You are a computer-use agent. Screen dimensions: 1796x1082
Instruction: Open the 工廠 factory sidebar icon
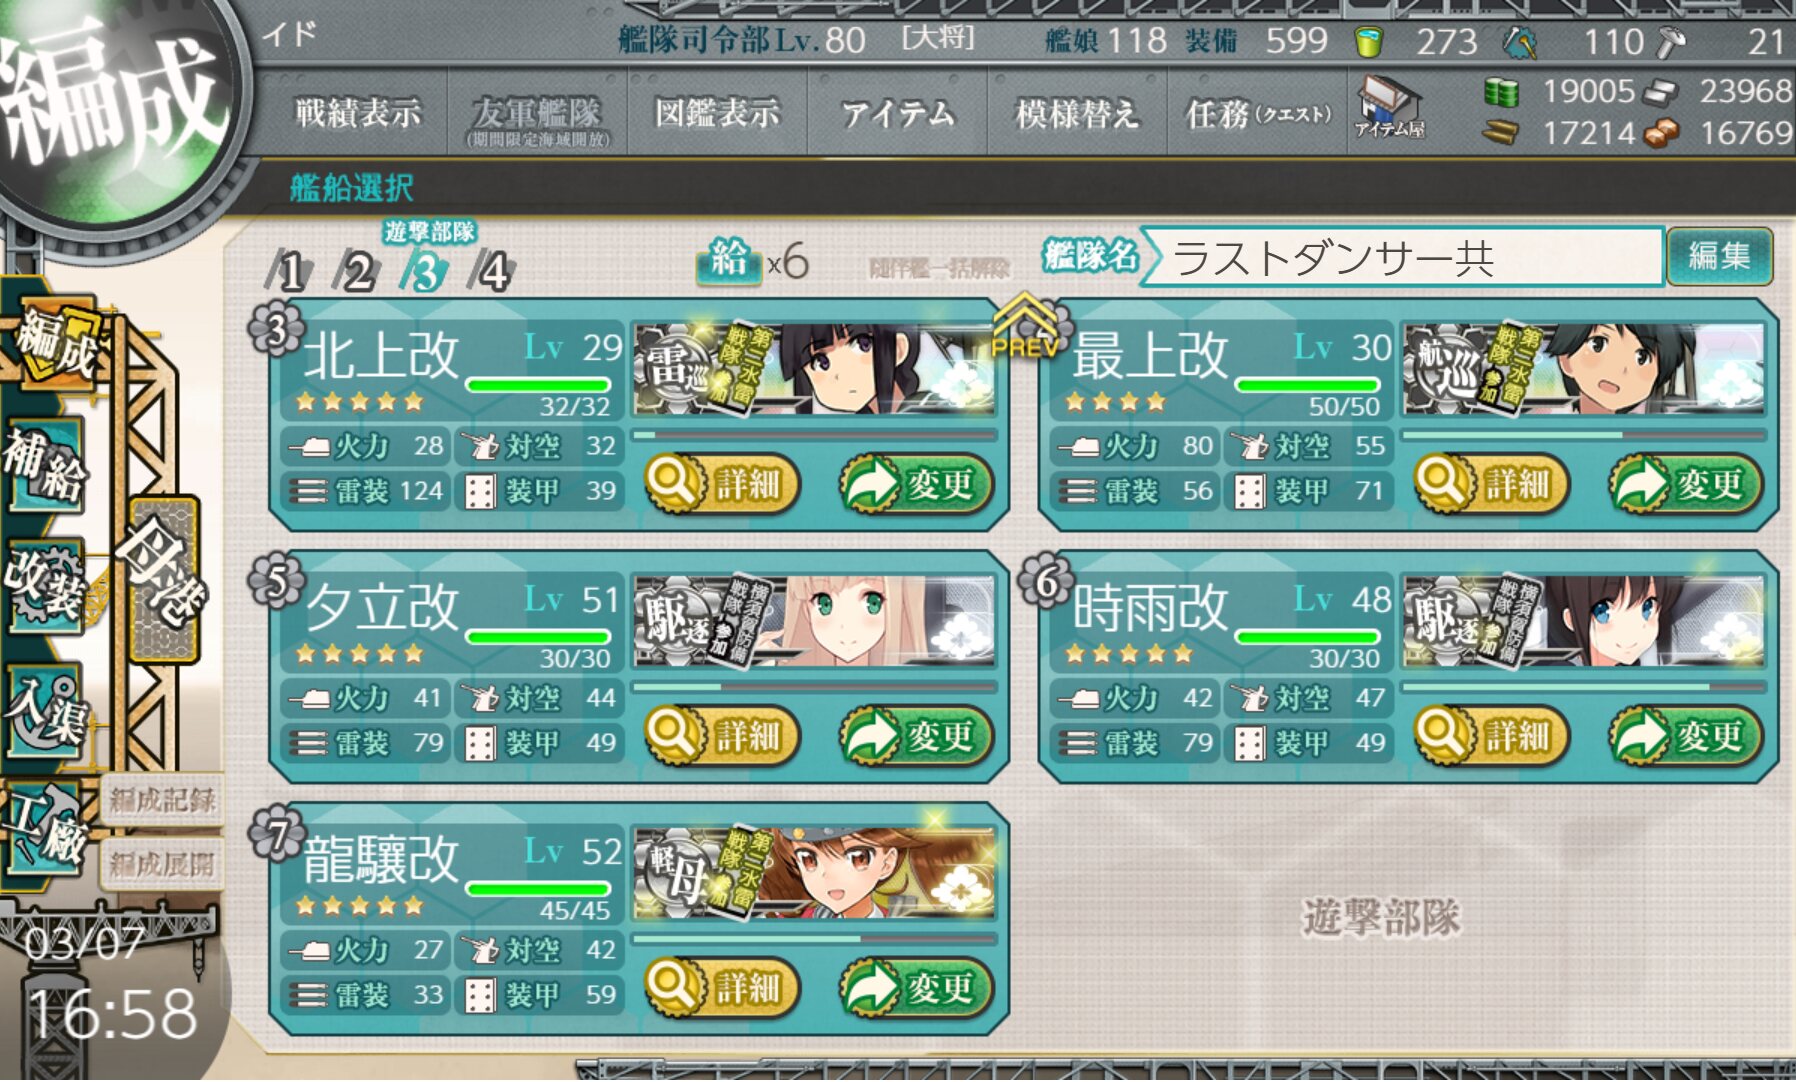pyautogui.click(x=47, y=830)
